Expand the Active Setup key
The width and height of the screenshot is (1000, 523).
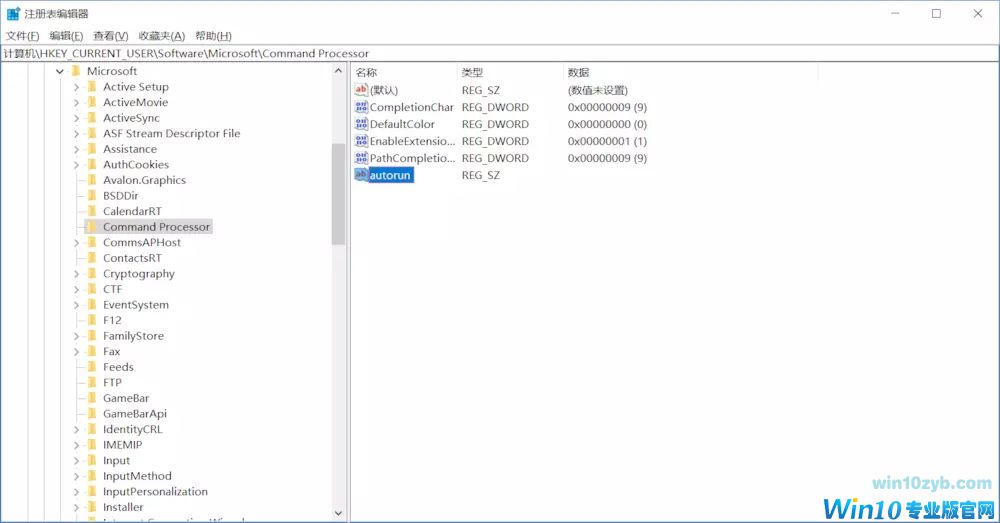[x=76, y=87]
